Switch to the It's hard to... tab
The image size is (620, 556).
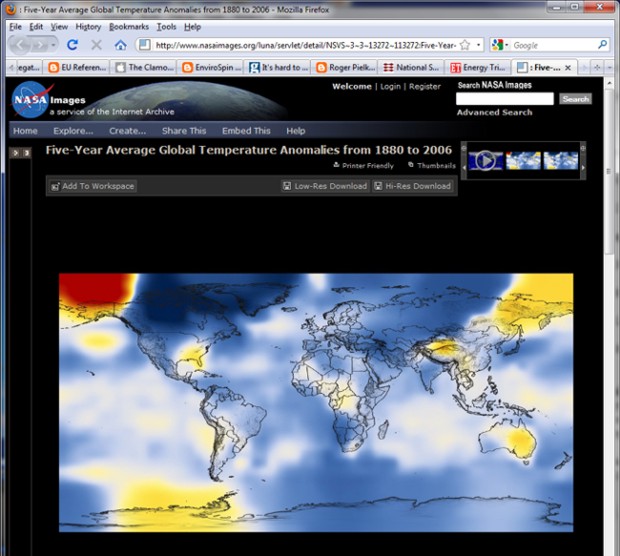tap(278, 67)
